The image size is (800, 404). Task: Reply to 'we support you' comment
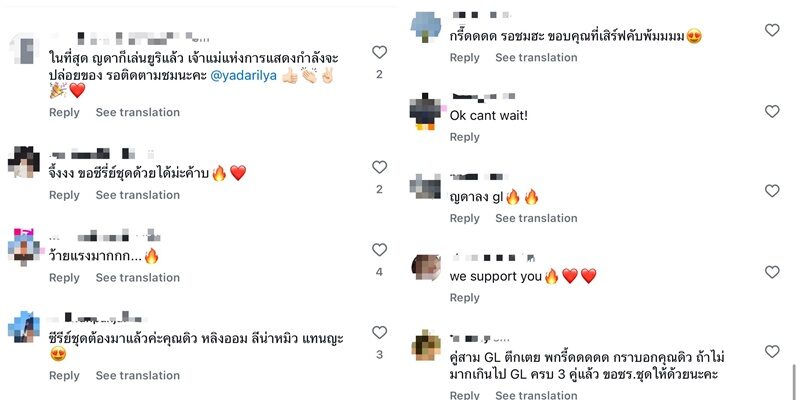464,298
